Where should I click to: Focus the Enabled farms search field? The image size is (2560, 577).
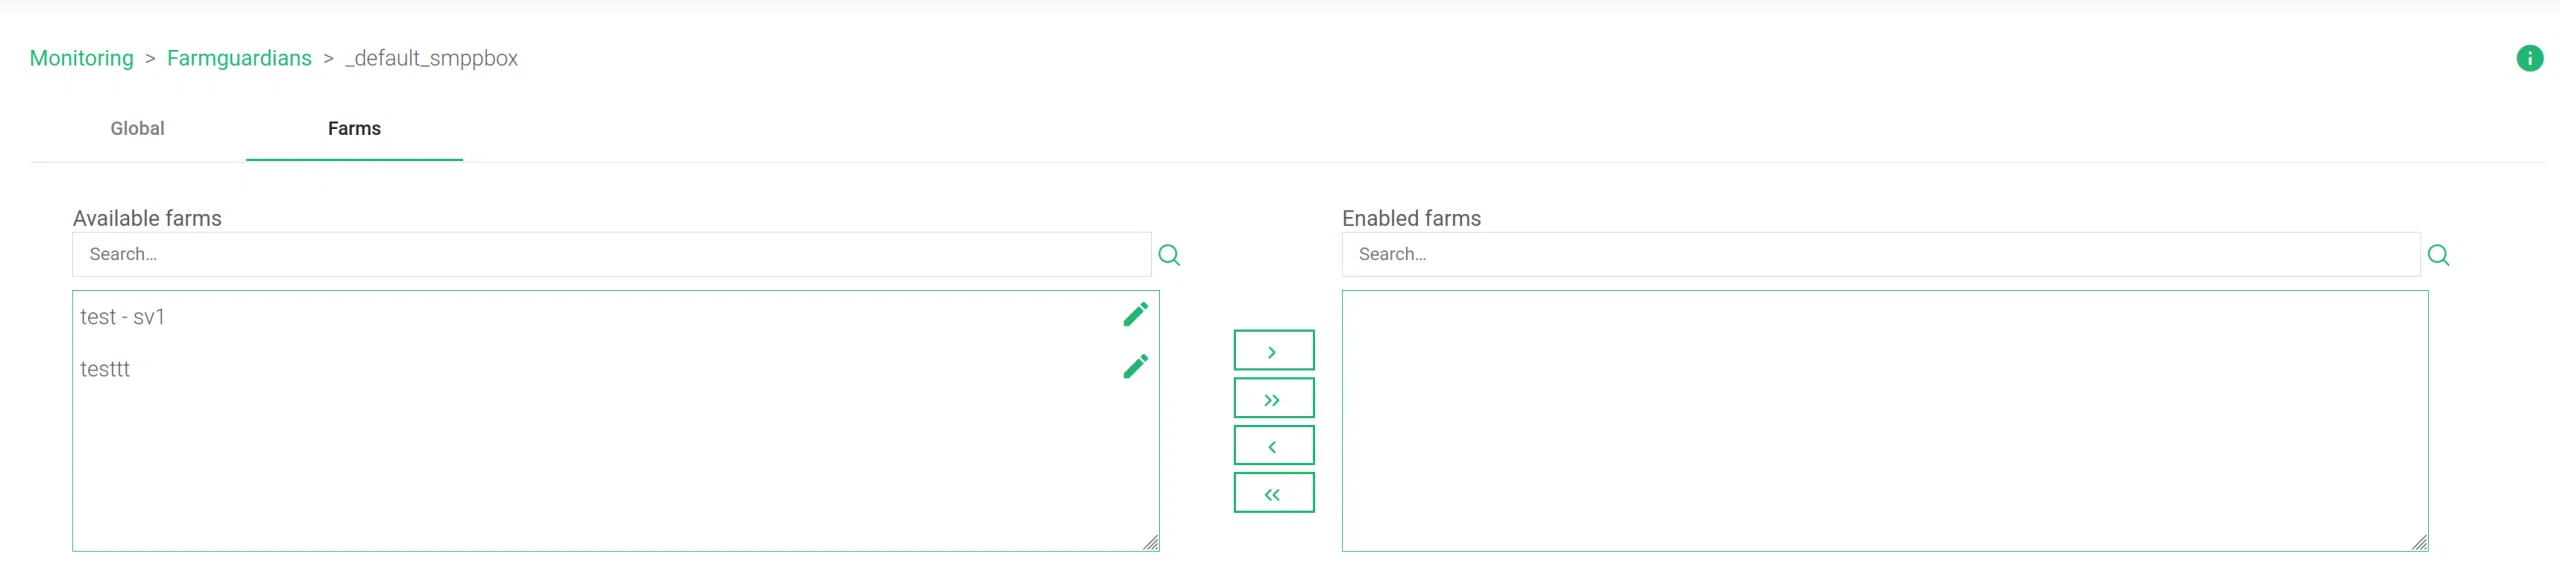[1880, 255]
